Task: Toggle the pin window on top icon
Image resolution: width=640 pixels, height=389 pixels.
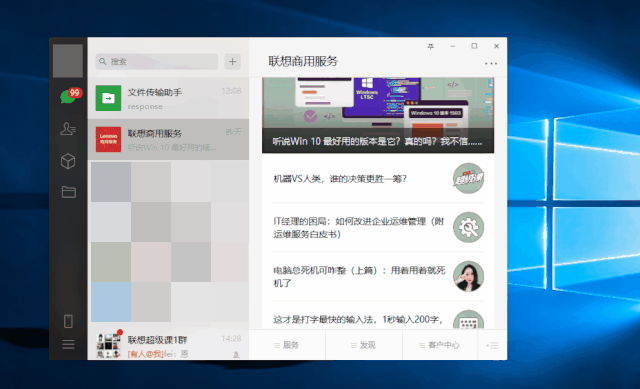Action: point(431,47)
